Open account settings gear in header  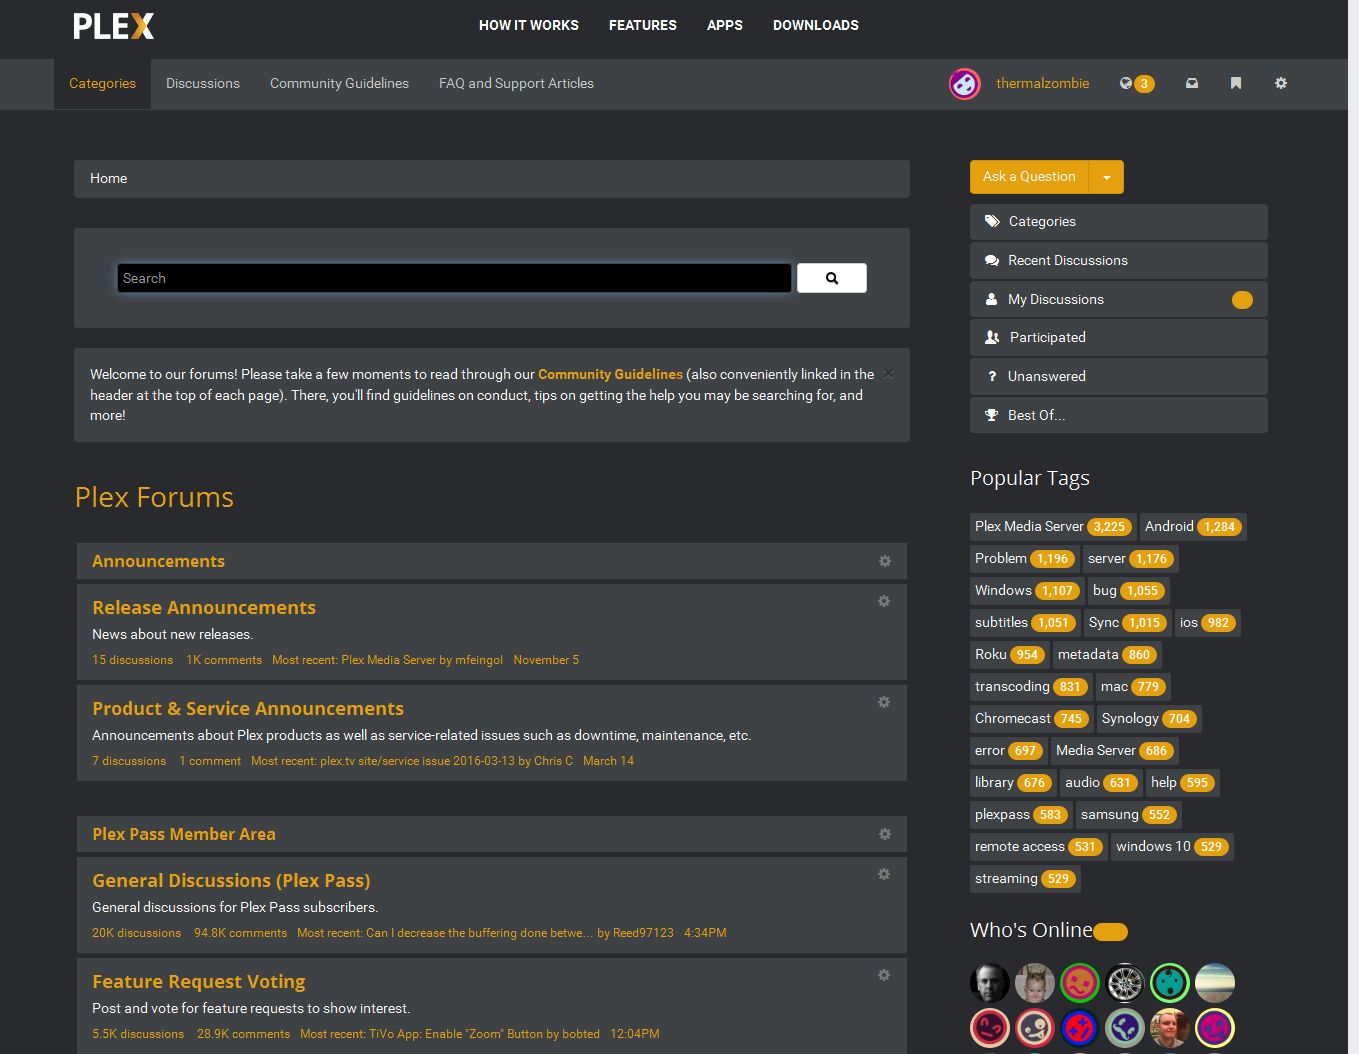click(1281, 84)
